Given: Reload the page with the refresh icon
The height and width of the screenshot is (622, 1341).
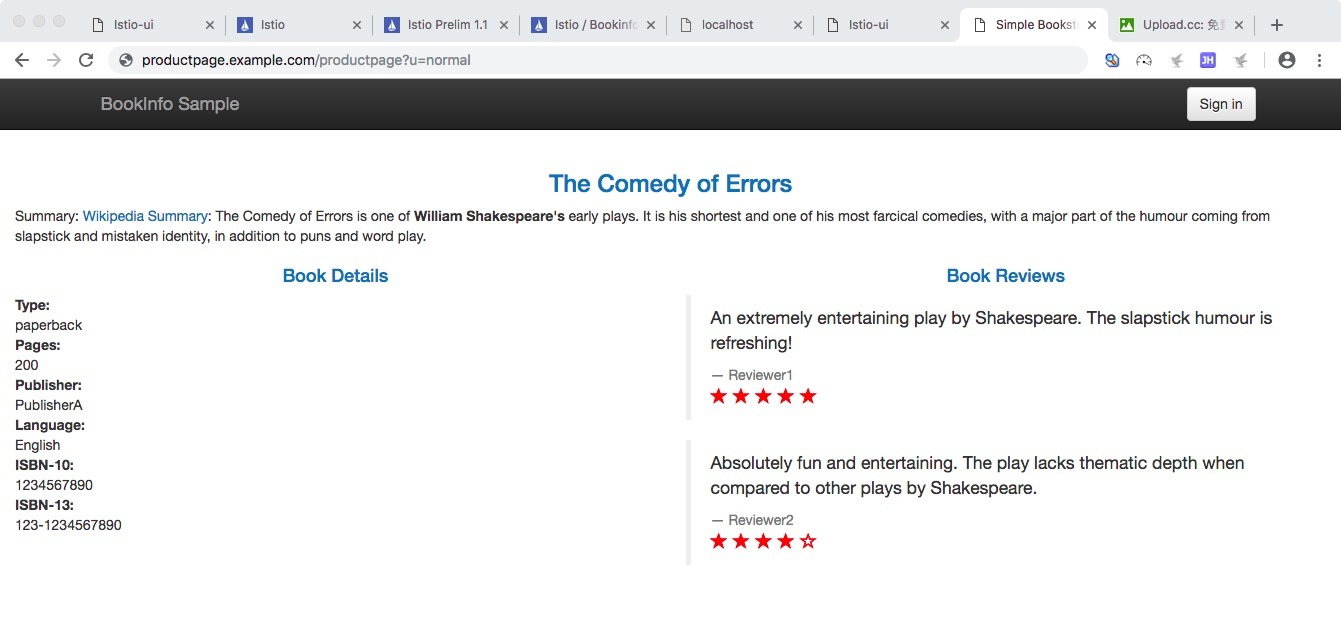Looking at the screenshot, I should click(x=86, y=60).
